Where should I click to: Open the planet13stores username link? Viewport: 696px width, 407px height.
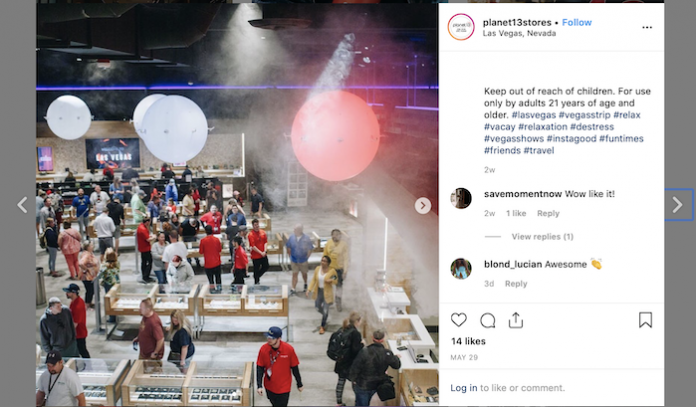517,22
